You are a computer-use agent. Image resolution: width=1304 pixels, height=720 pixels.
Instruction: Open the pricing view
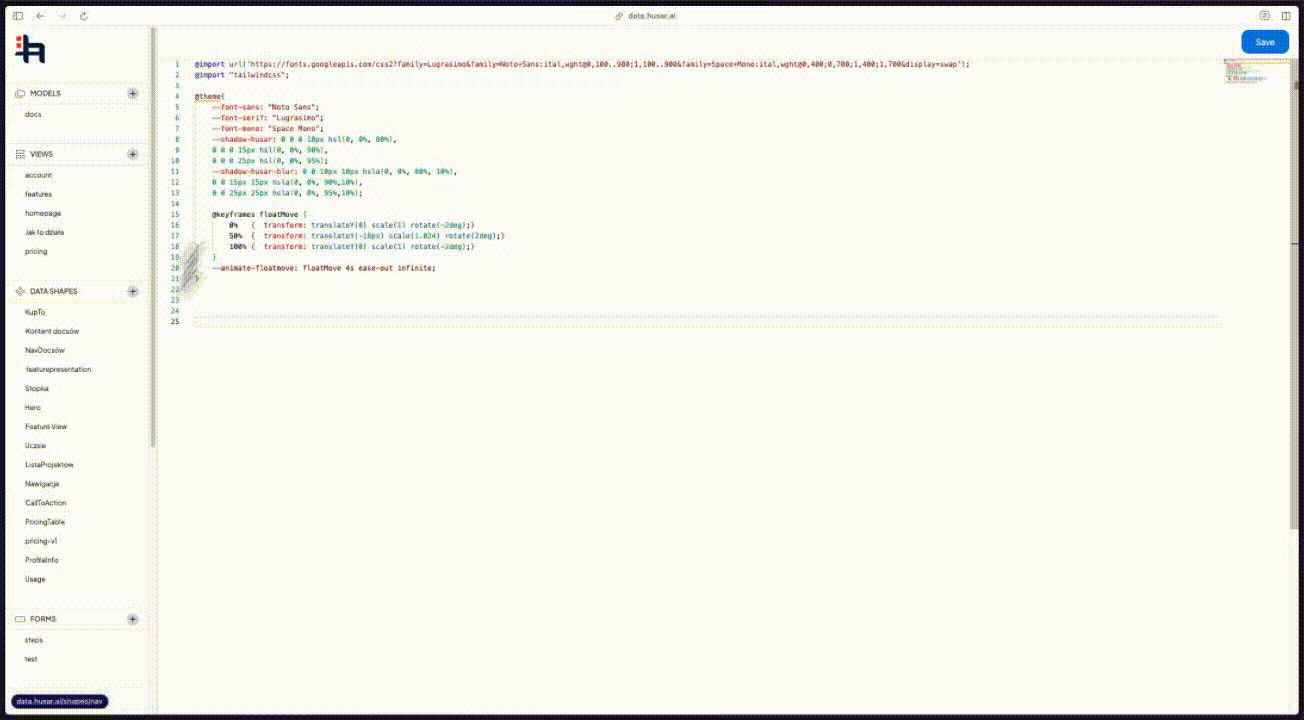36,251
